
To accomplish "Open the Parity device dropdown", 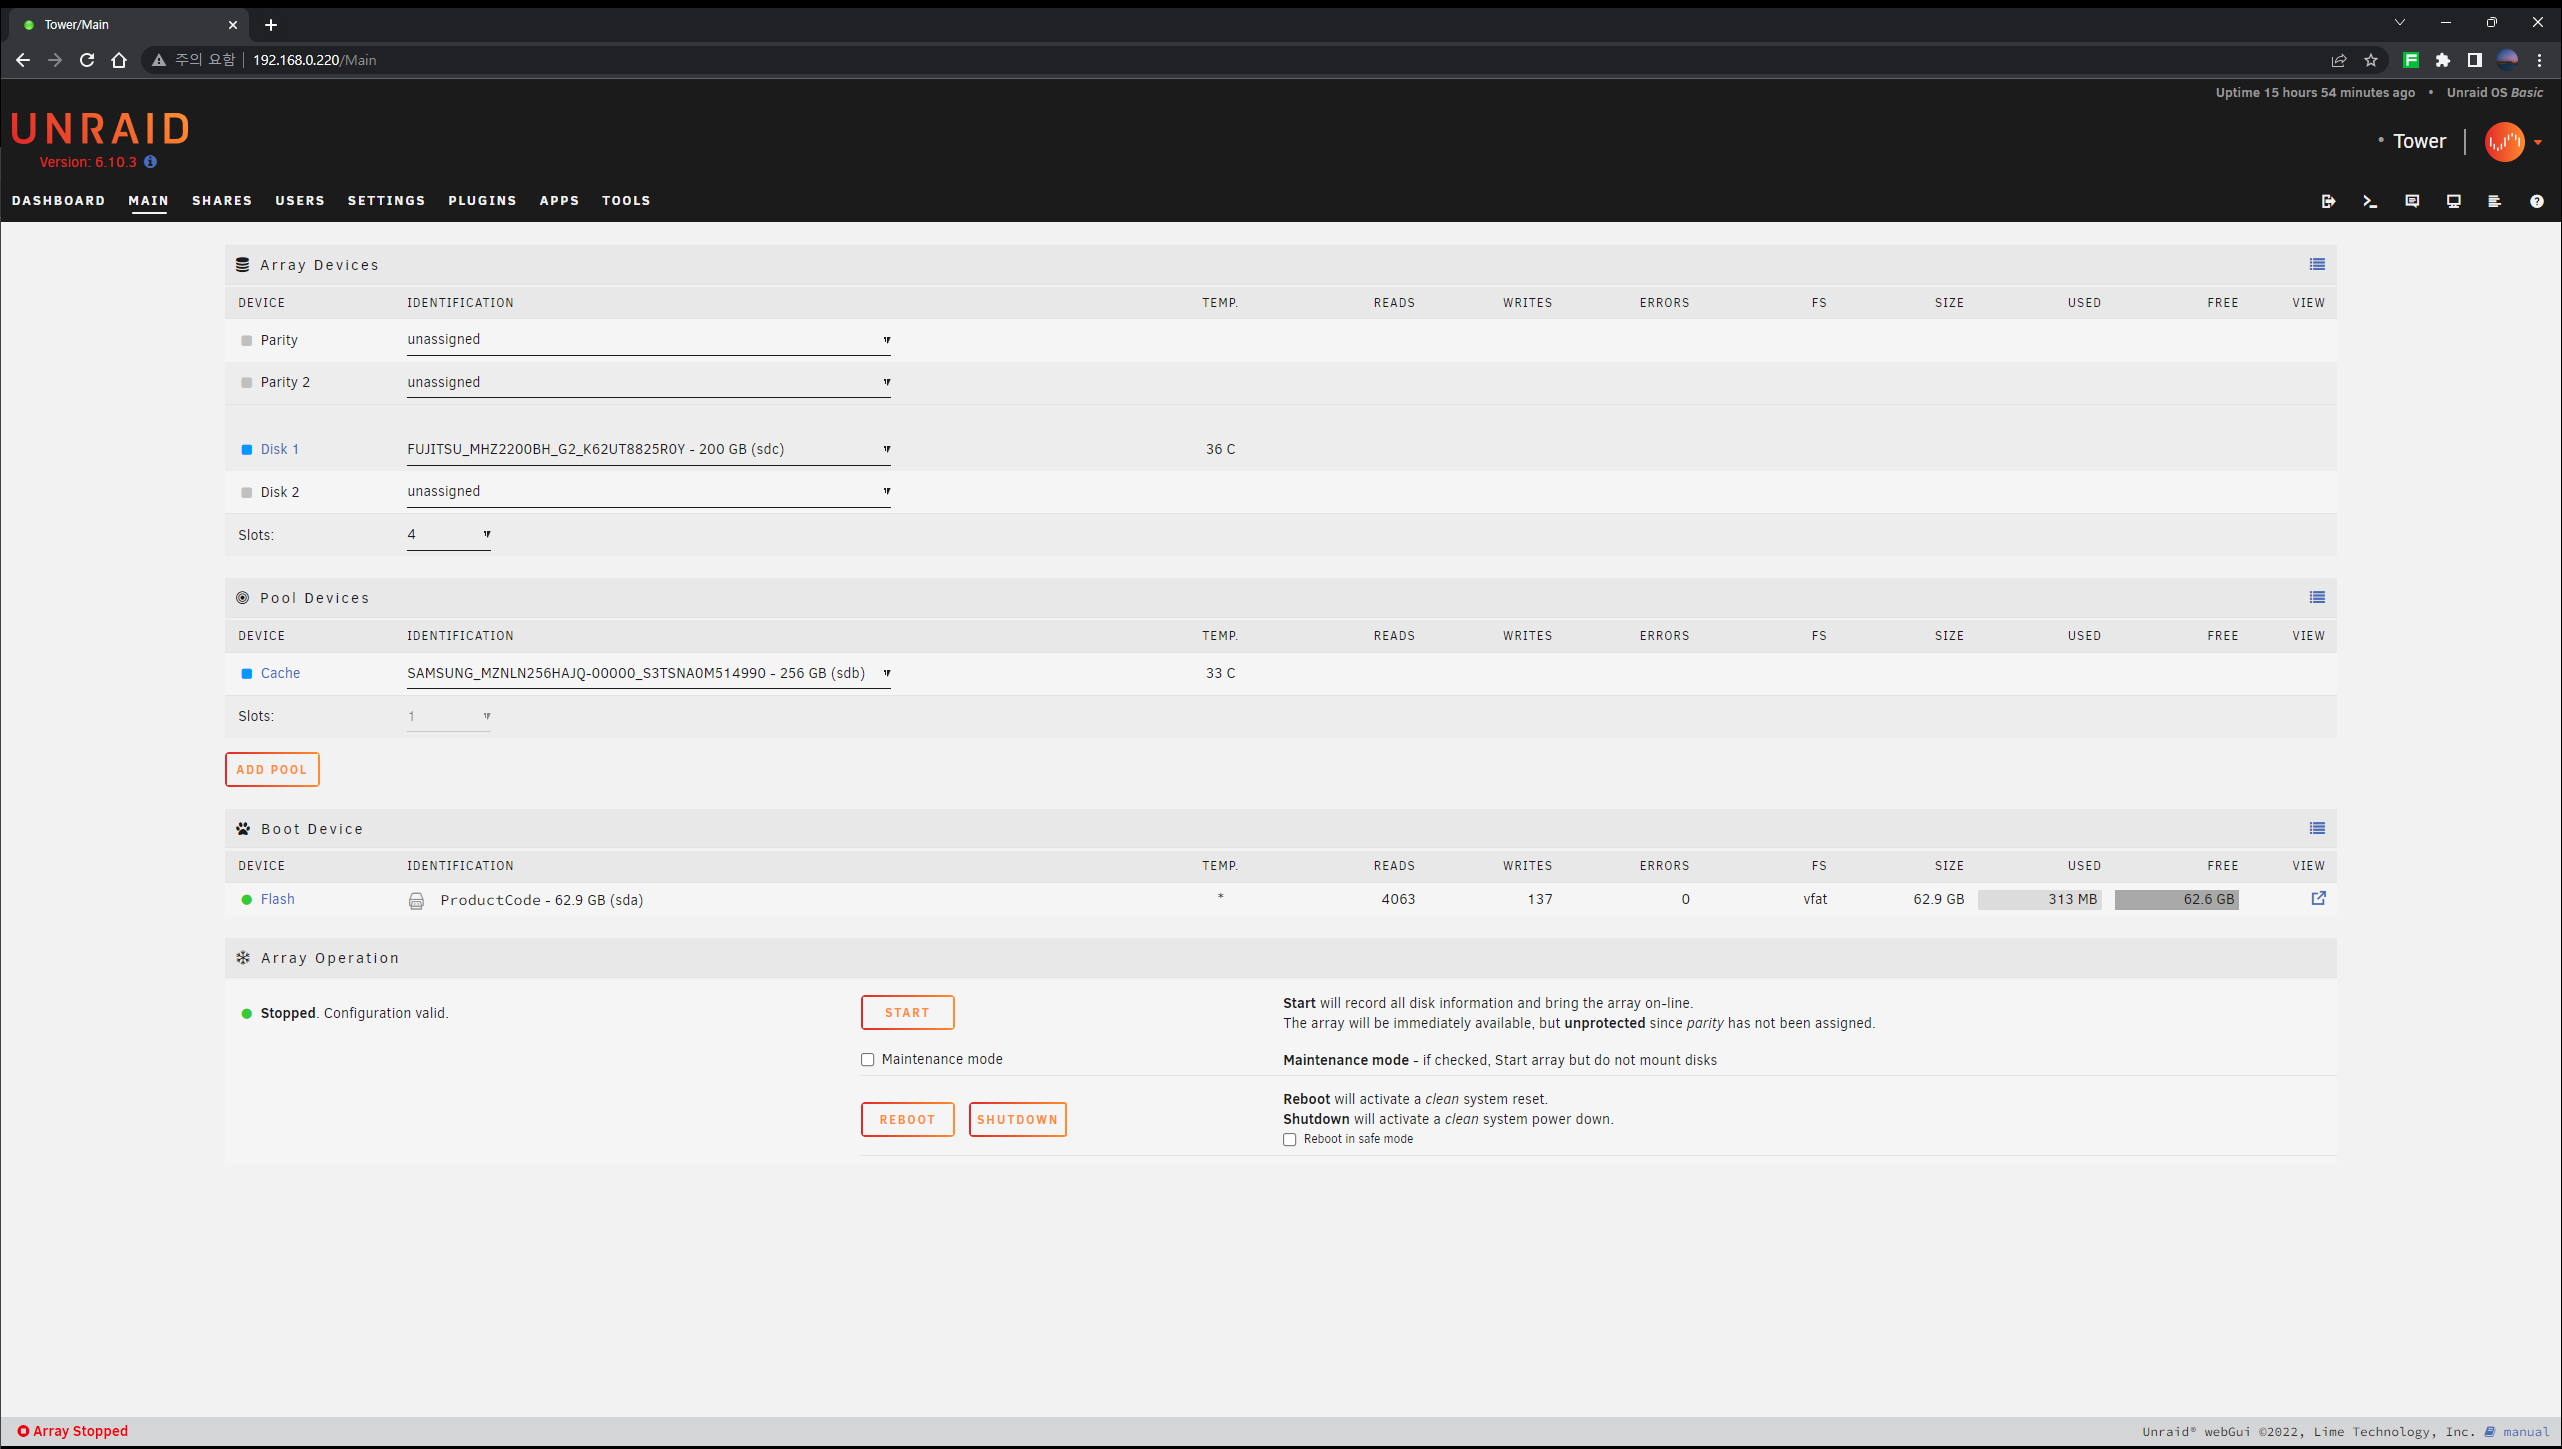I will [x=648, y=340].
